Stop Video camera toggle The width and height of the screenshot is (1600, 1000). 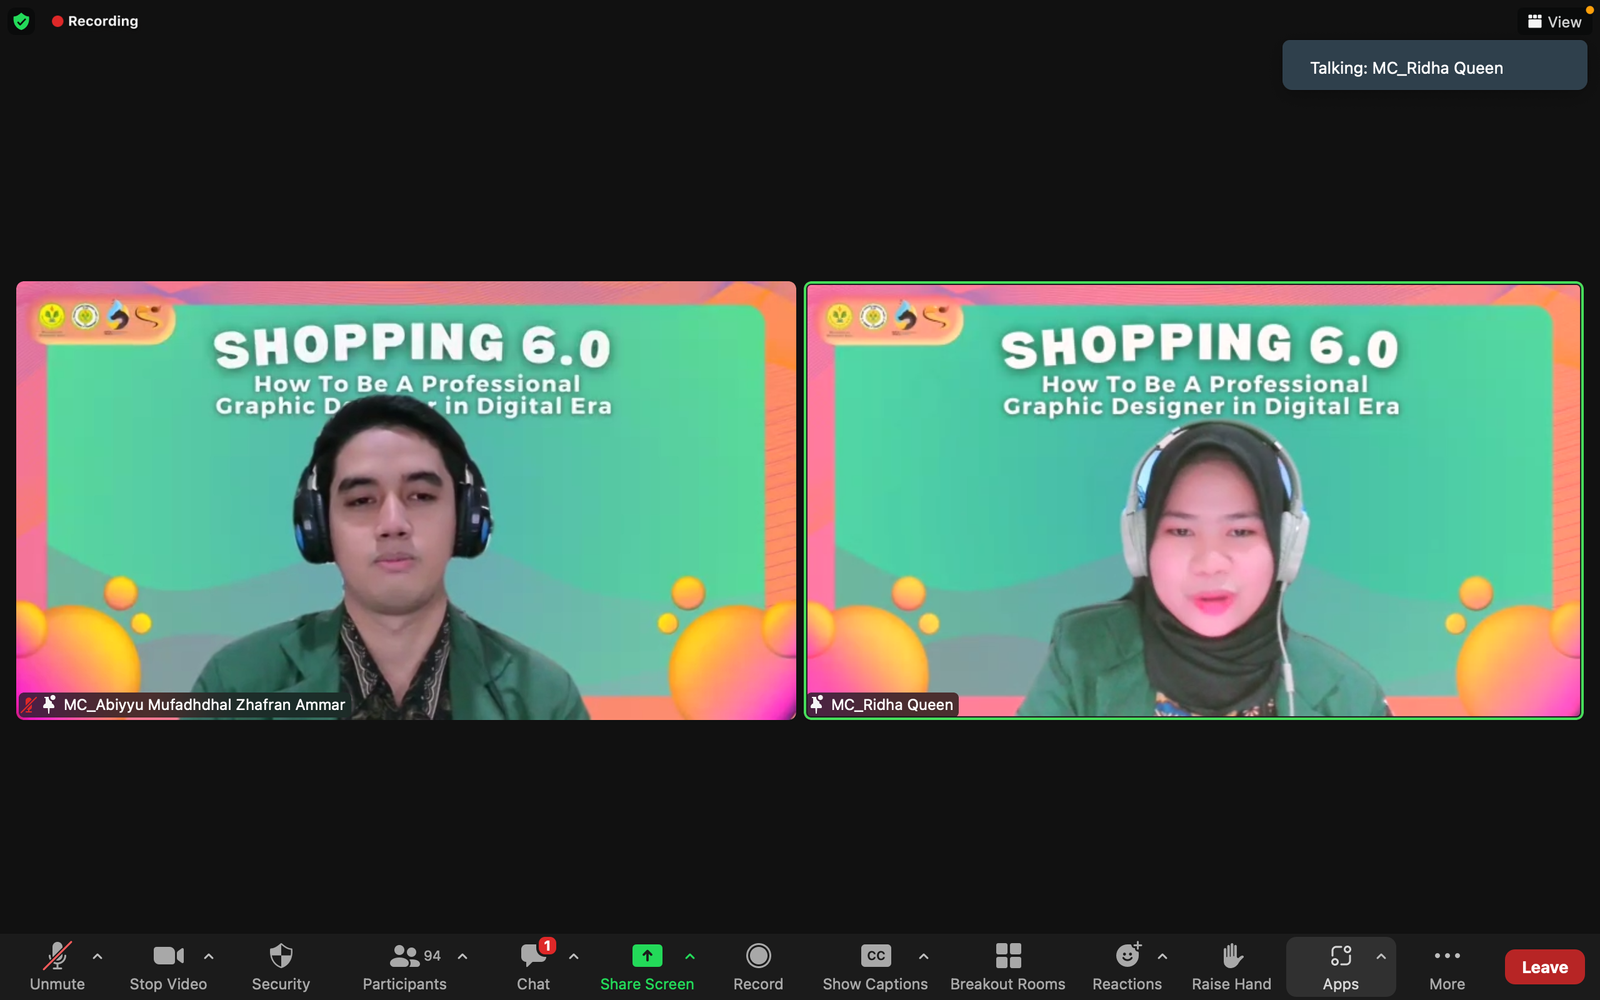168,966
